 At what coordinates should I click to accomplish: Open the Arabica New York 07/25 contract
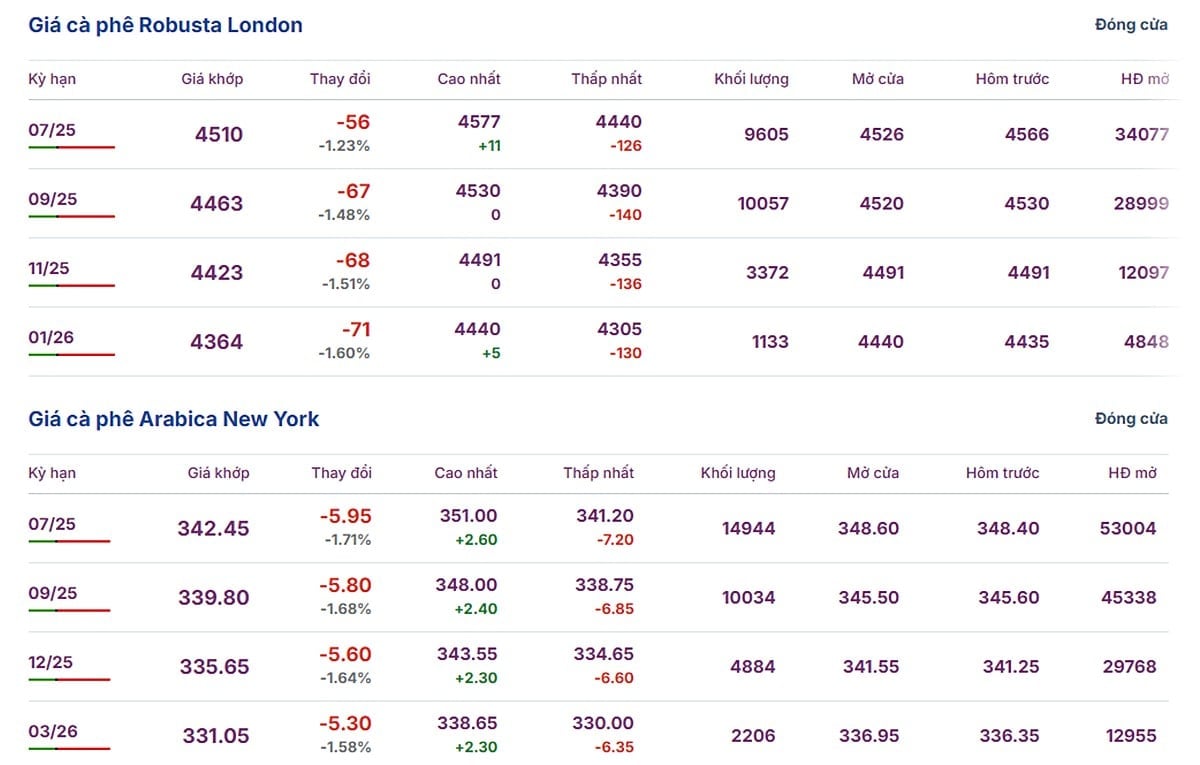coord(52,524)
